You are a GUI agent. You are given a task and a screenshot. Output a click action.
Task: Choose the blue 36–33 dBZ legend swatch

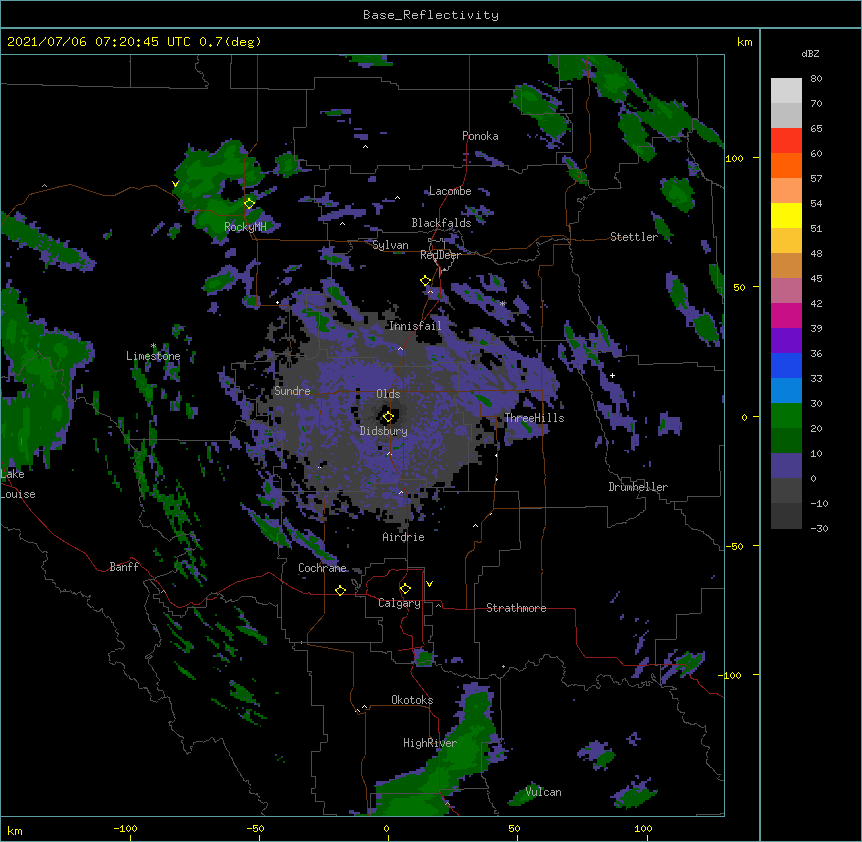pyautogui.click(x=786, y=365)
